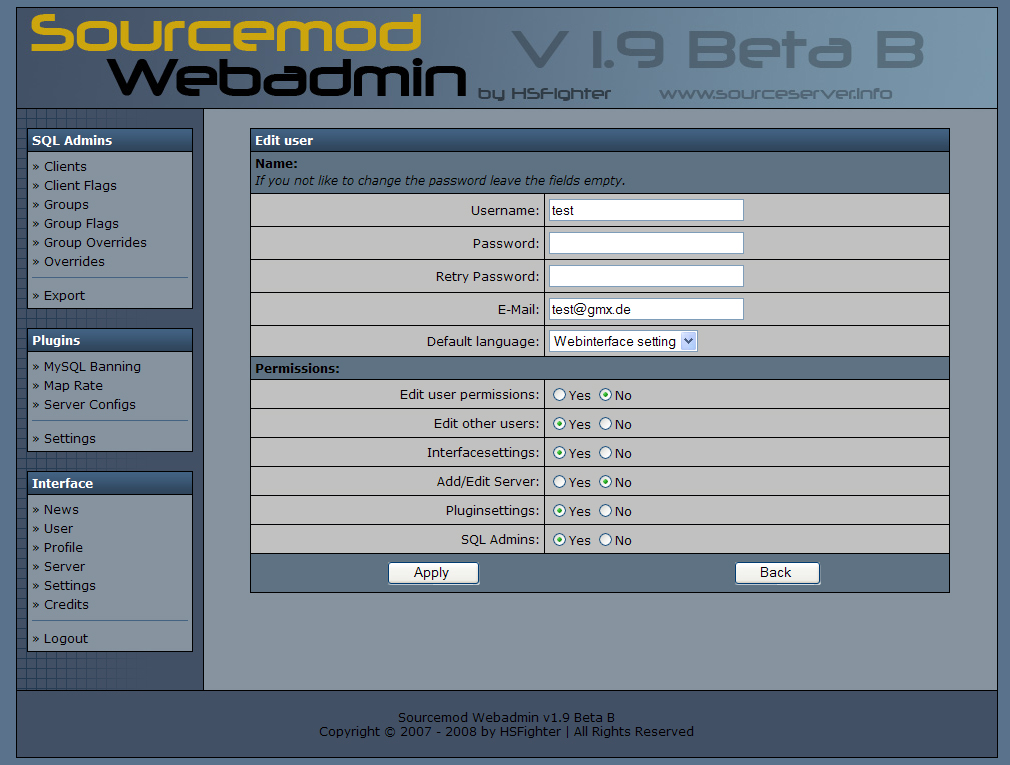Click the Apply button
Viewport: 1010px width, 765px height.
434,573
